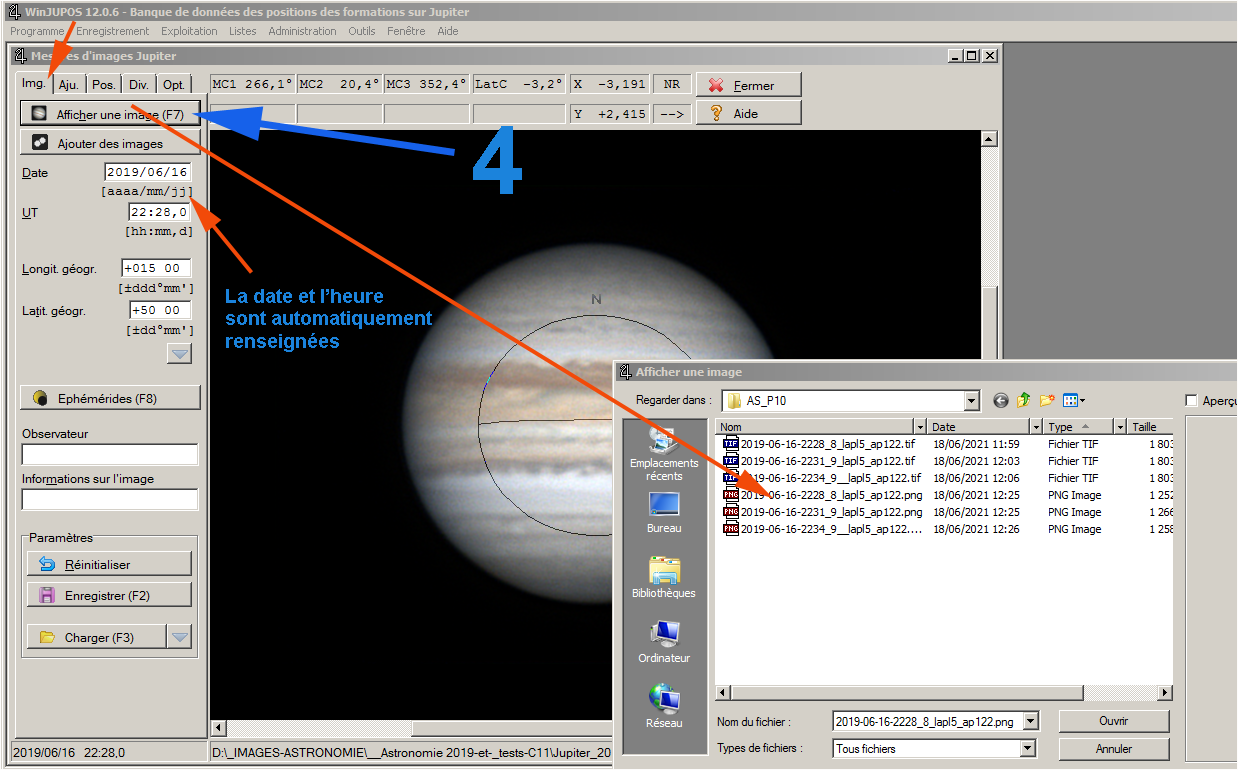Switch to the Opt. tab

point(174,85)
